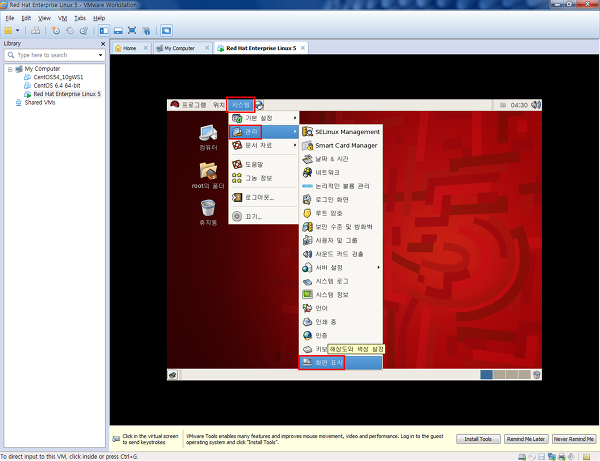The height and width of the screenshot is (461, 600).
Task: Revert to snapshot toolbar icon
Action: tap(70, 30)
